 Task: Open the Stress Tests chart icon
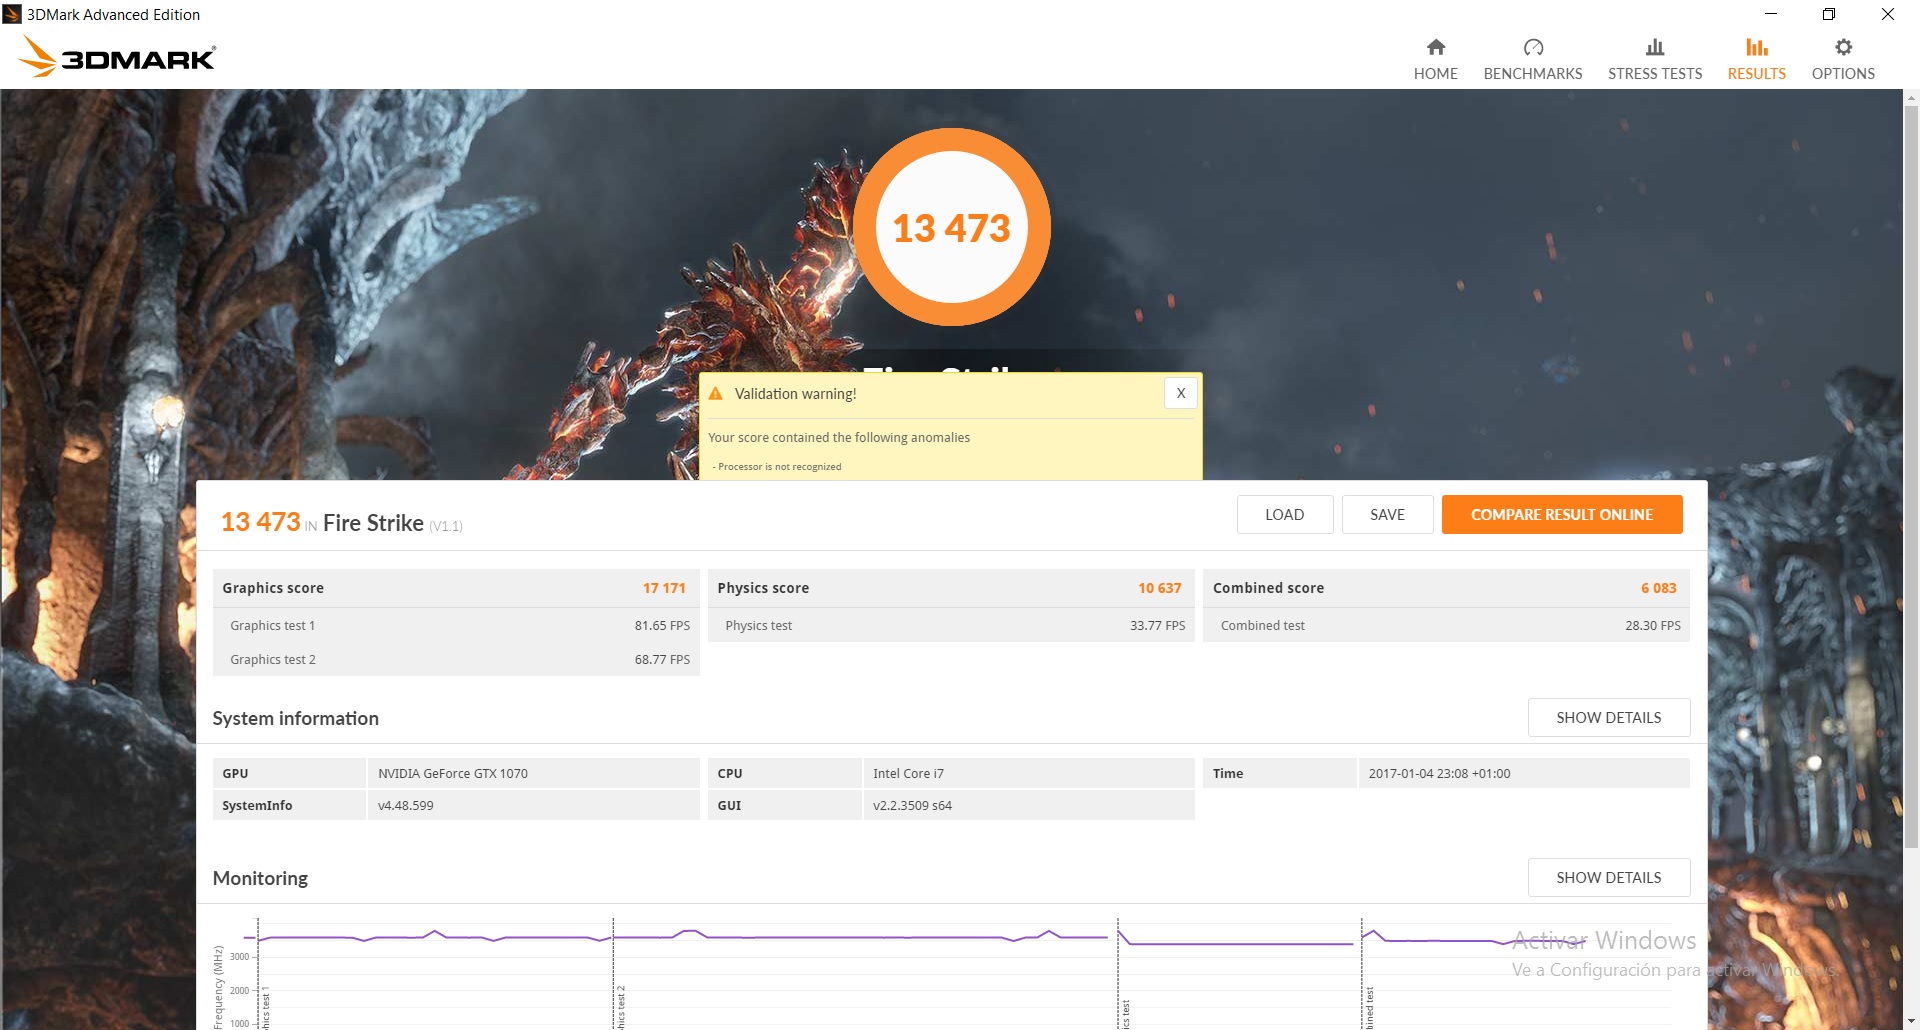point(1655,47)
